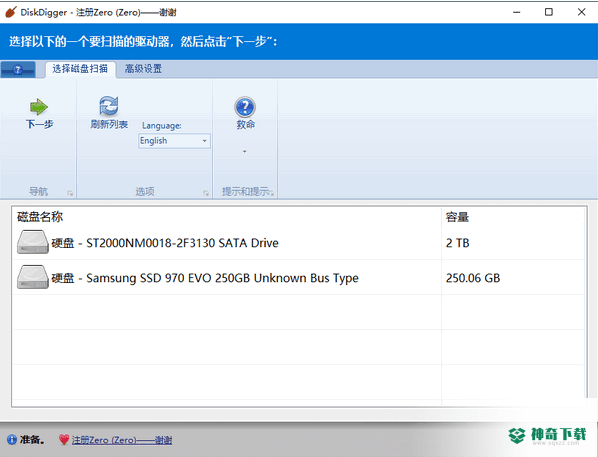Click the blue info icon in status bar

(x=12, y=439)
